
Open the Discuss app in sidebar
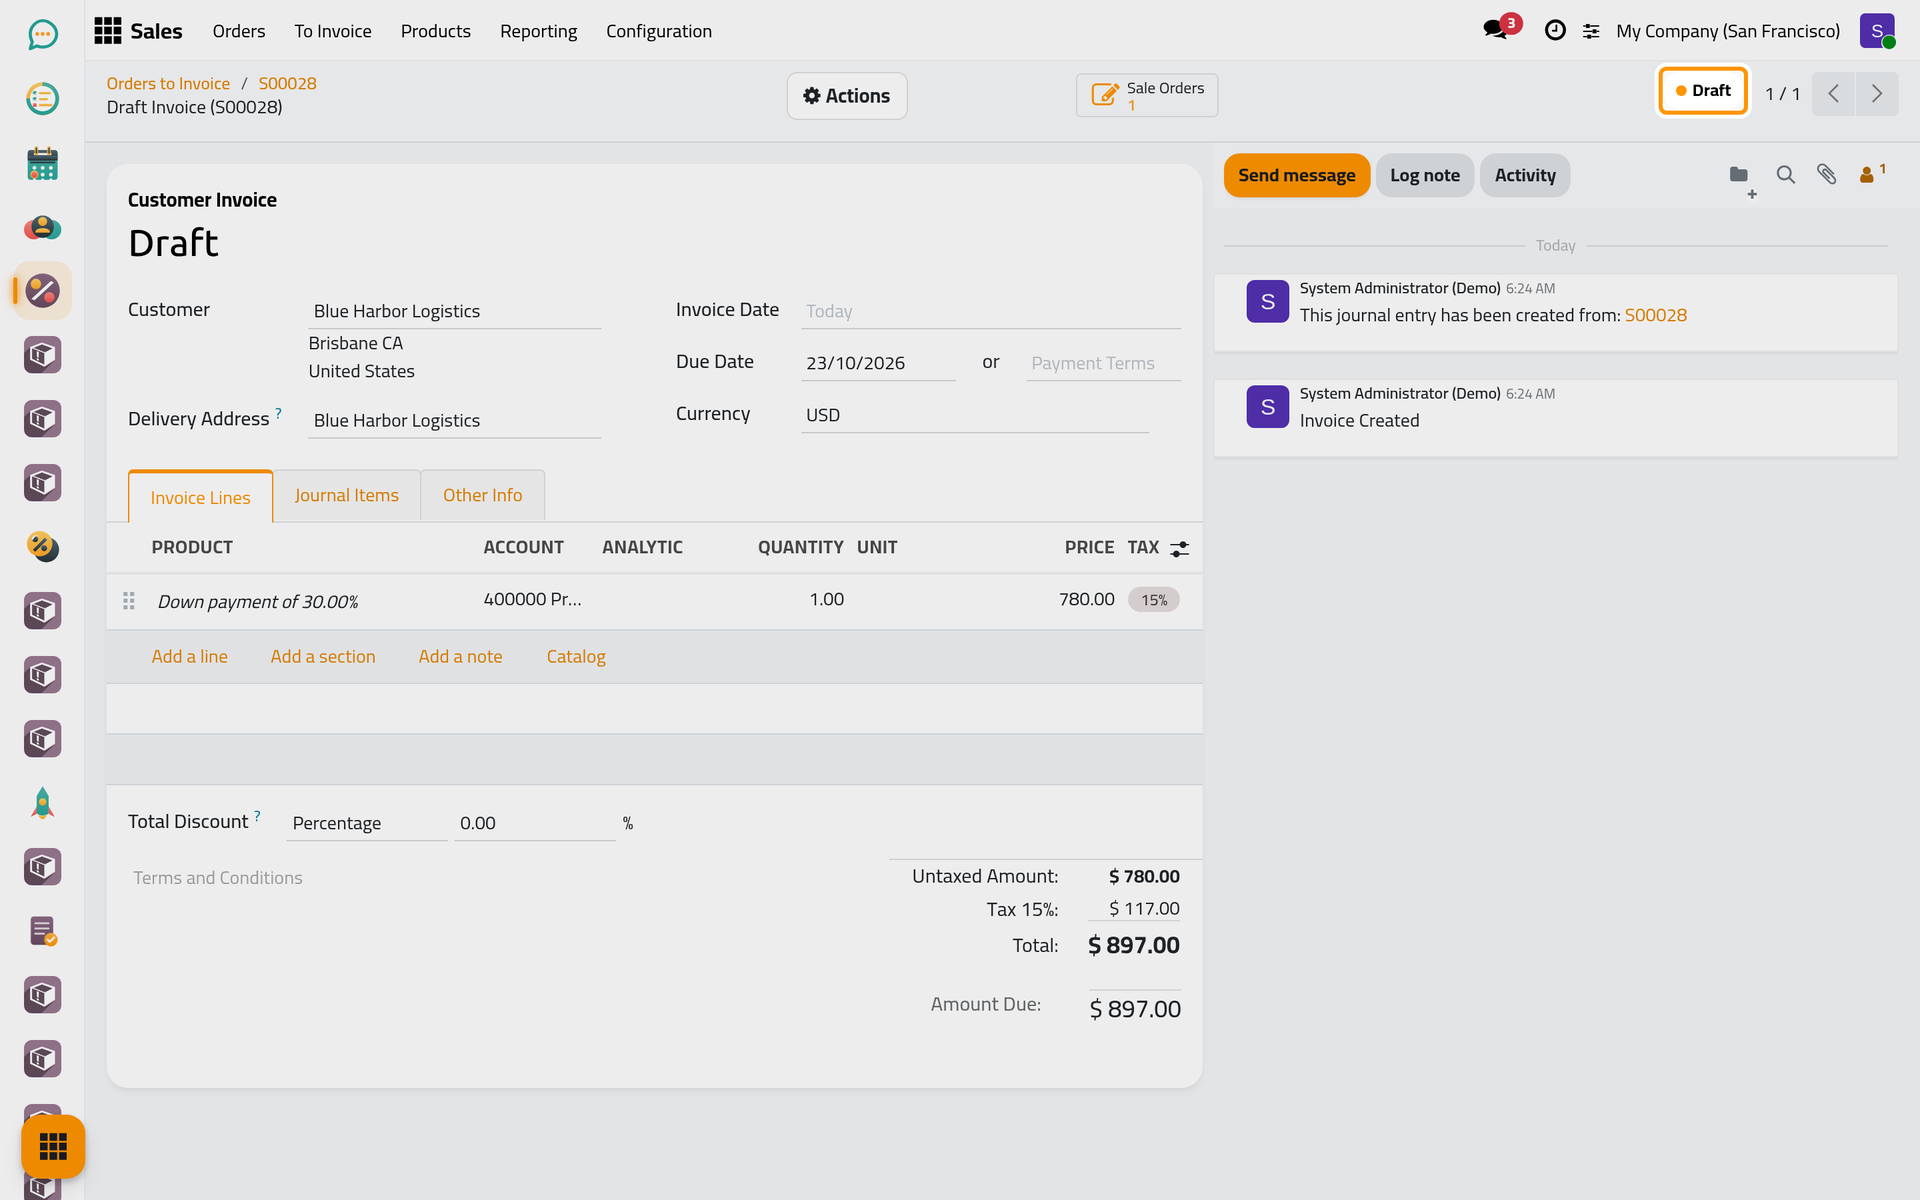tap(42, 35)
